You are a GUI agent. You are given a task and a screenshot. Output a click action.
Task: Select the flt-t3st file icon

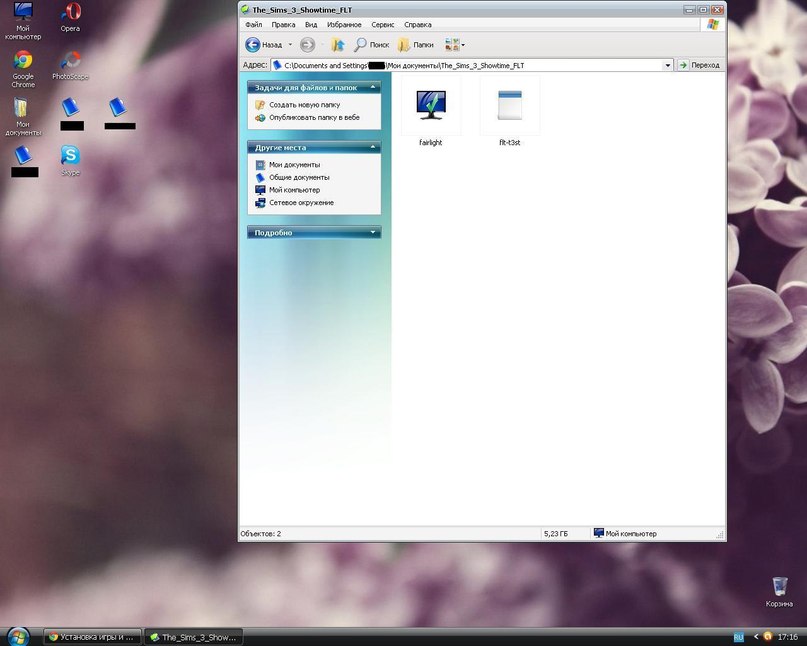(x=510, y=105)
